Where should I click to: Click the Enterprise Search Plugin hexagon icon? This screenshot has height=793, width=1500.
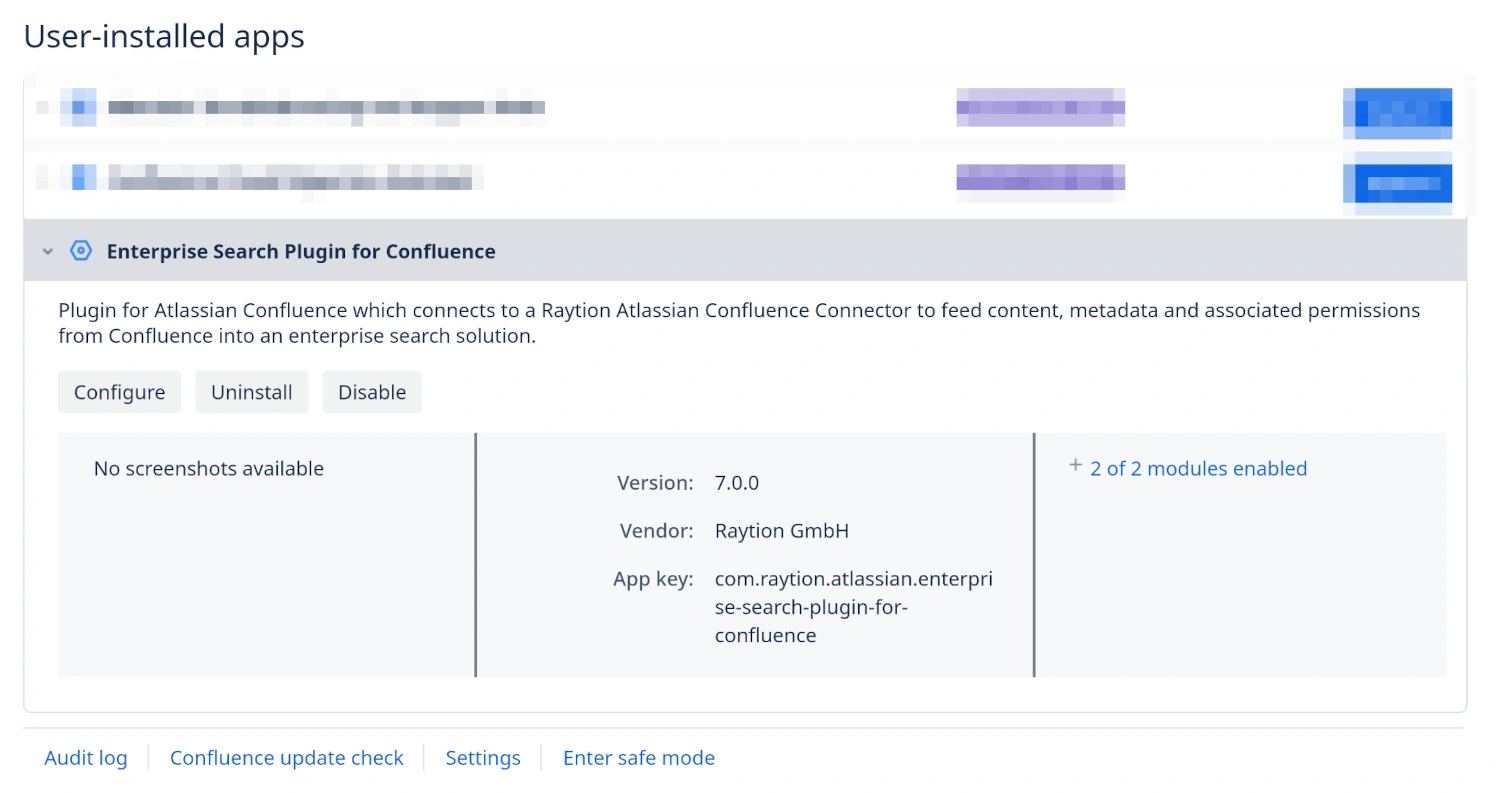coord(80,251)
